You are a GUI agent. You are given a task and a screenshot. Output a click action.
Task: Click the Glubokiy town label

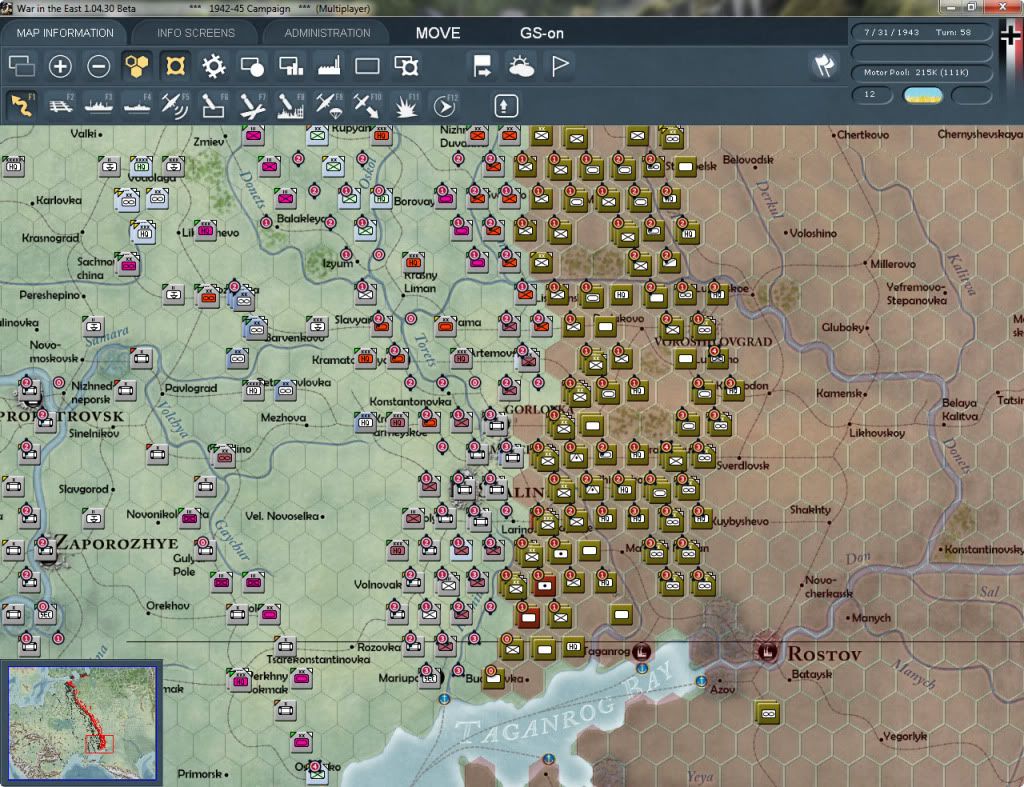coord(843,327)
